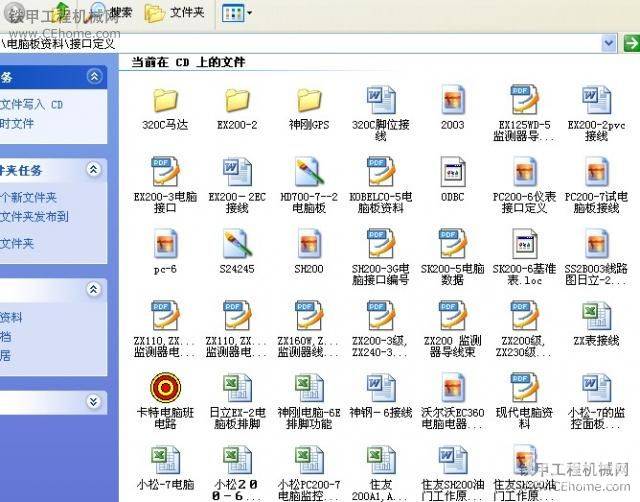Click the 资料 link in sidebar

[11, 317]
